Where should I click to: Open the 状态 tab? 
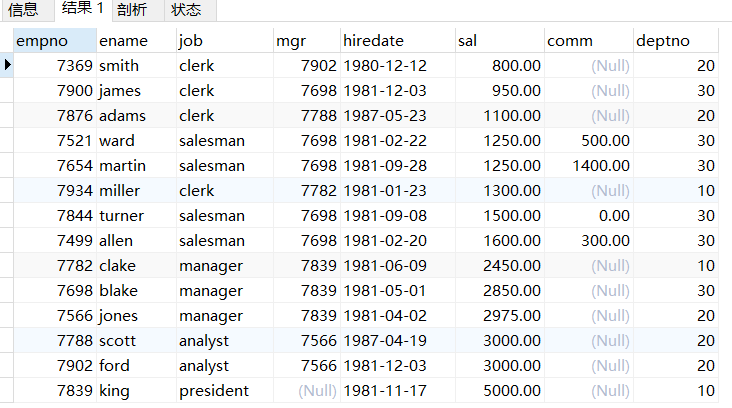(x=185, y=10)
